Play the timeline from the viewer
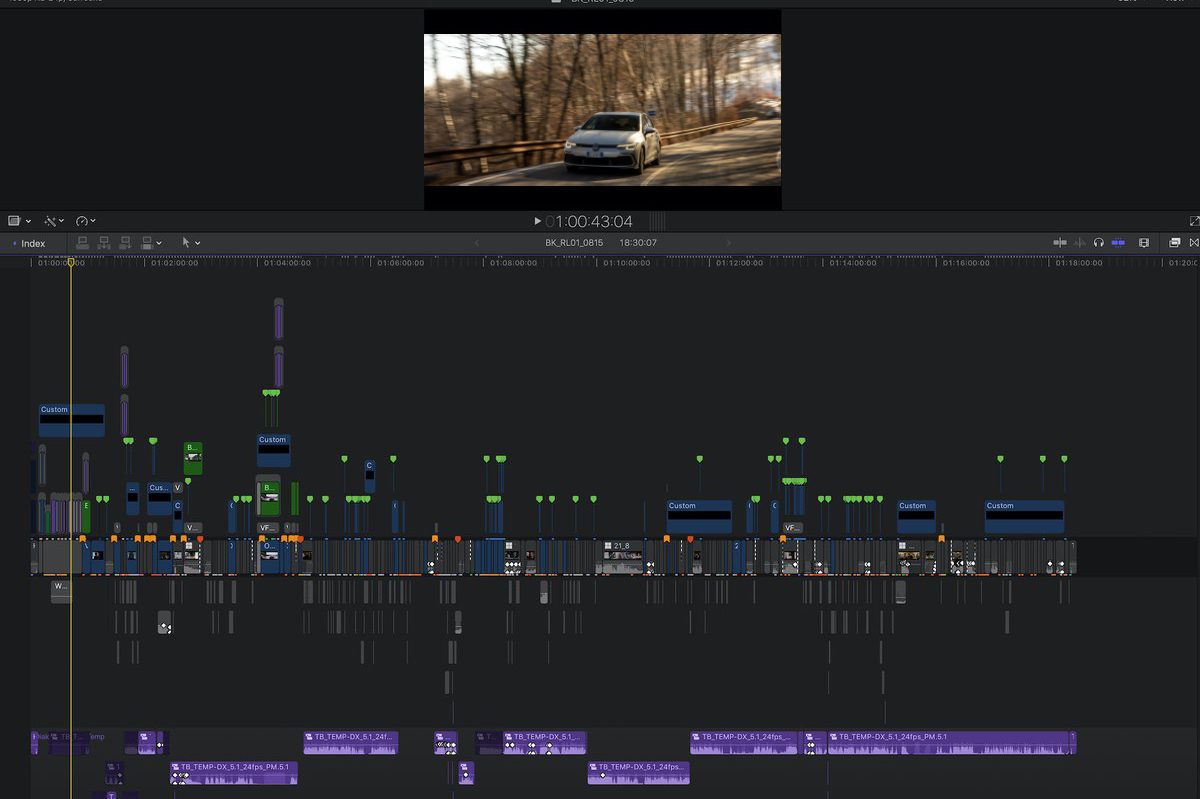This screenshot has height=799, width=1200. [x=537, y=221]
